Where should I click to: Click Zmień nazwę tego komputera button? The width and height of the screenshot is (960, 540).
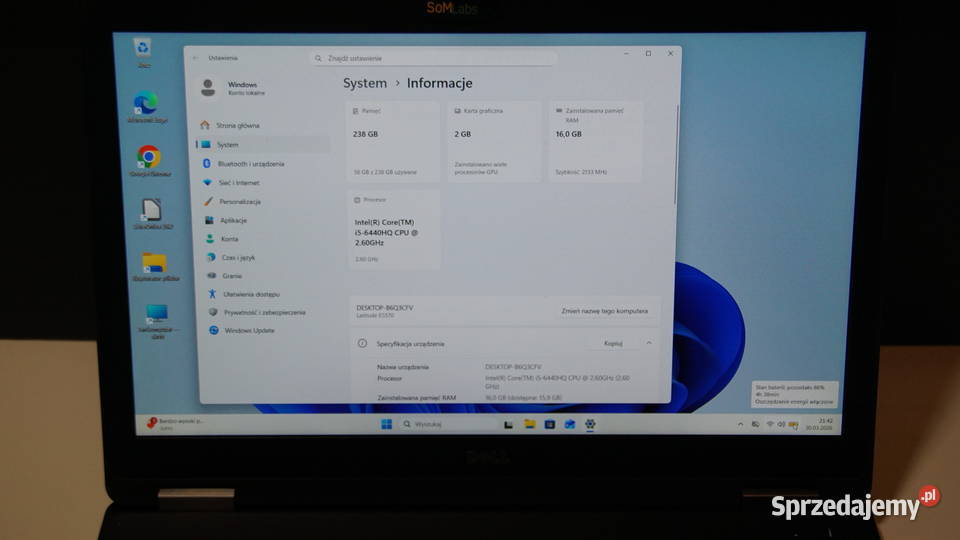click(604, 311)
